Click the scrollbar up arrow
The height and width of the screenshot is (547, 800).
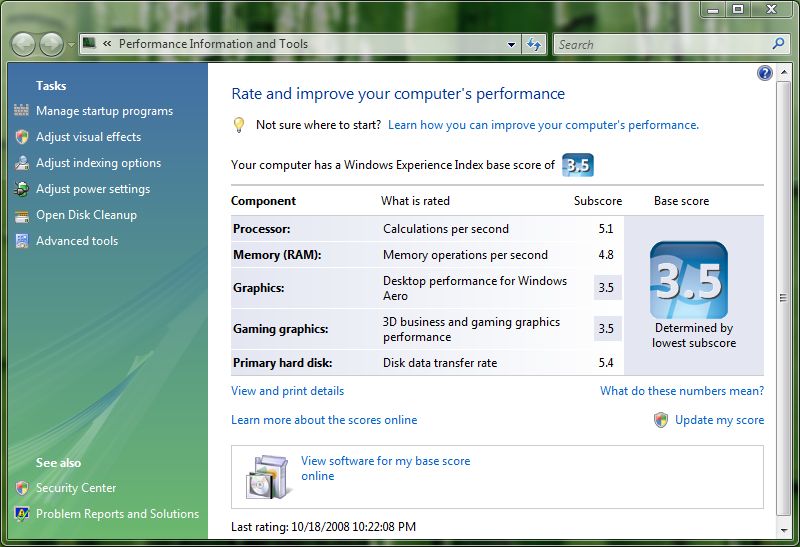tap(783, 73)
